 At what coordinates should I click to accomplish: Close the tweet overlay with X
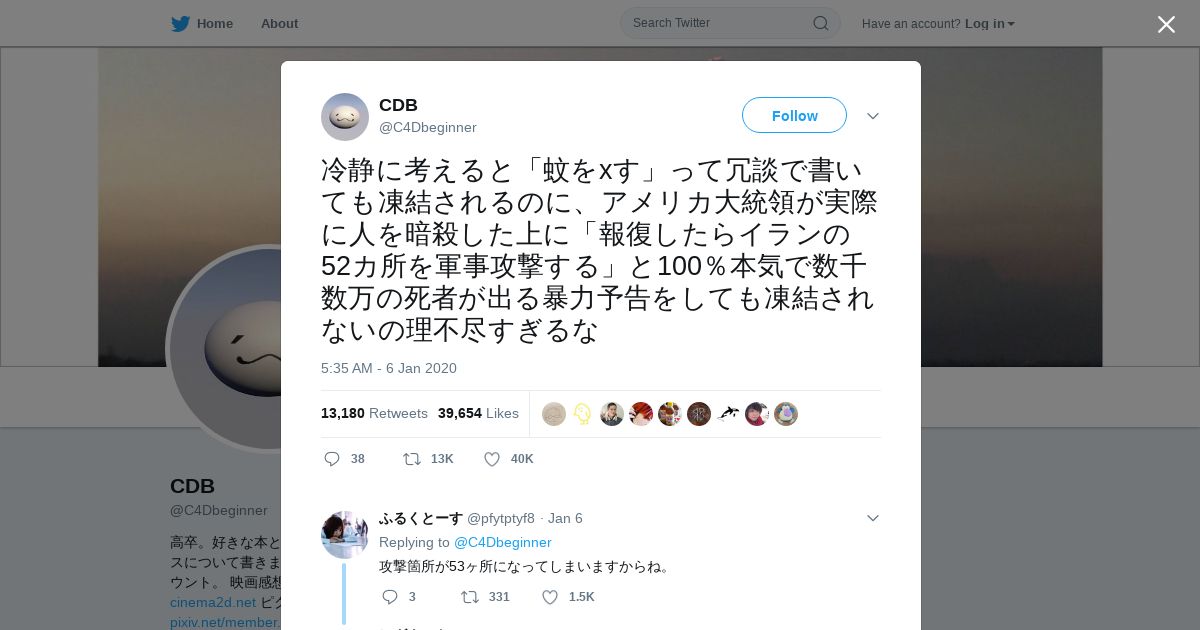pyautogui.click(x=1166, y=24)
